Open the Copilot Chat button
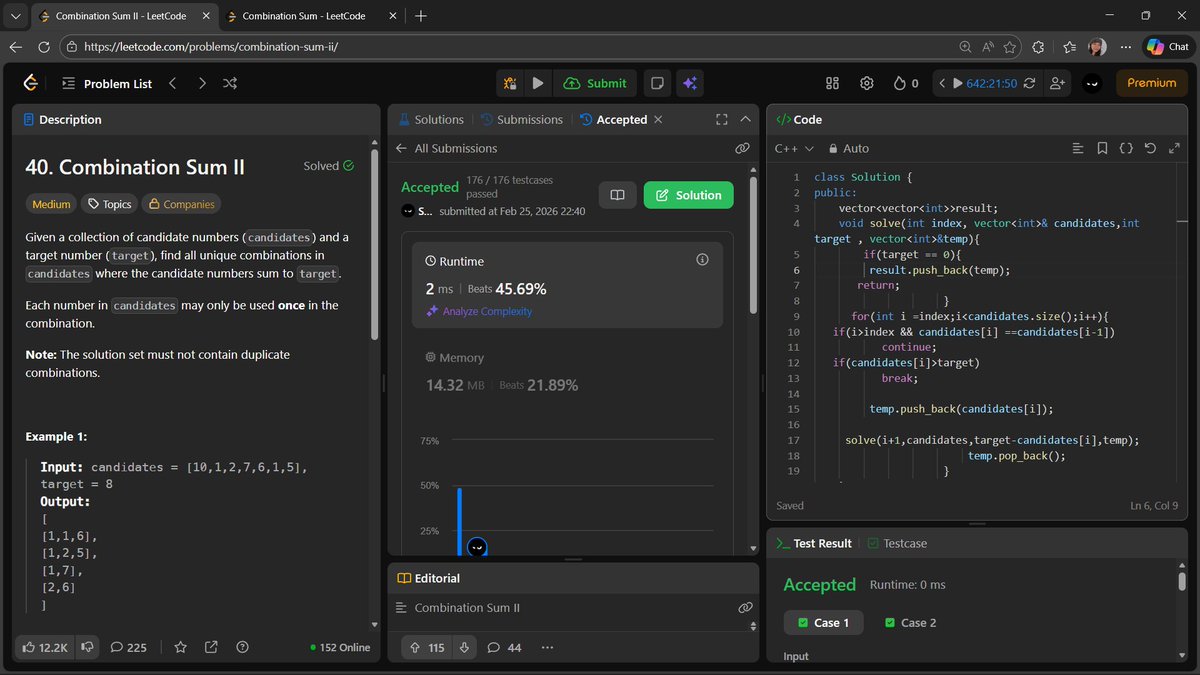Screen dimensions: 1200x675 pyautogui.click(x=1168, y=47)
